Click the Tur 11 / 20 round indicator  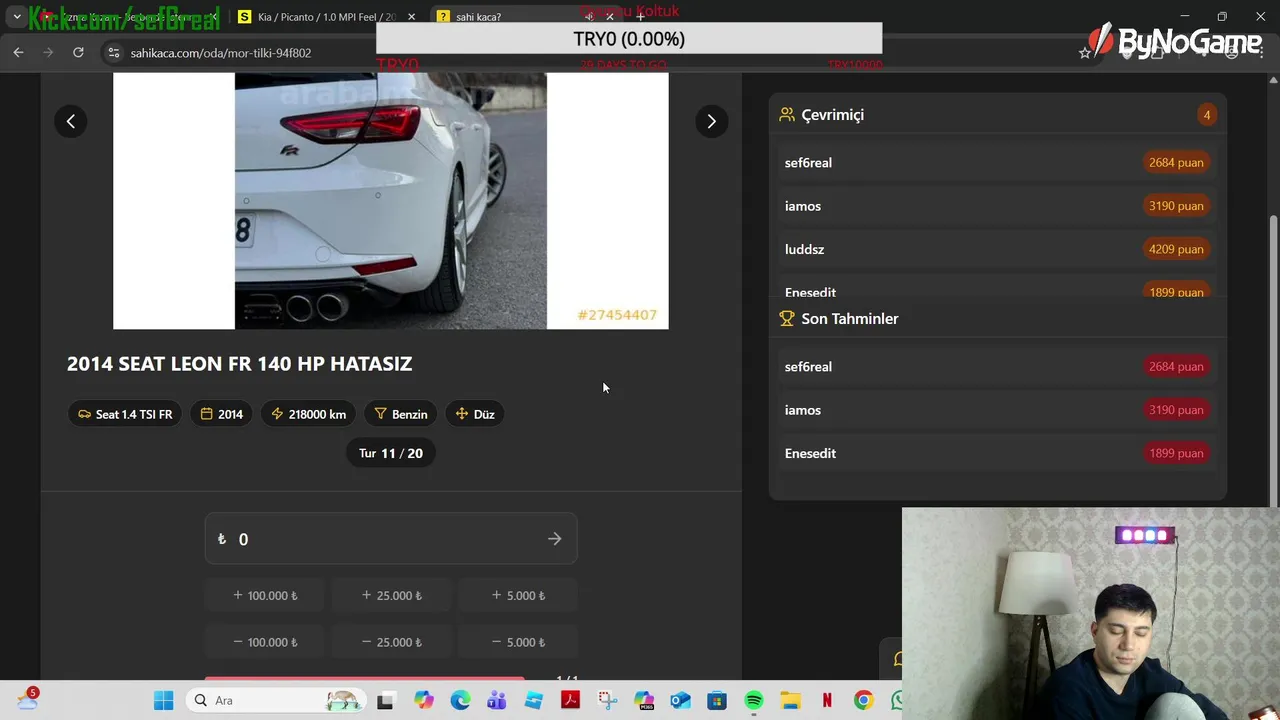(391, 453)
